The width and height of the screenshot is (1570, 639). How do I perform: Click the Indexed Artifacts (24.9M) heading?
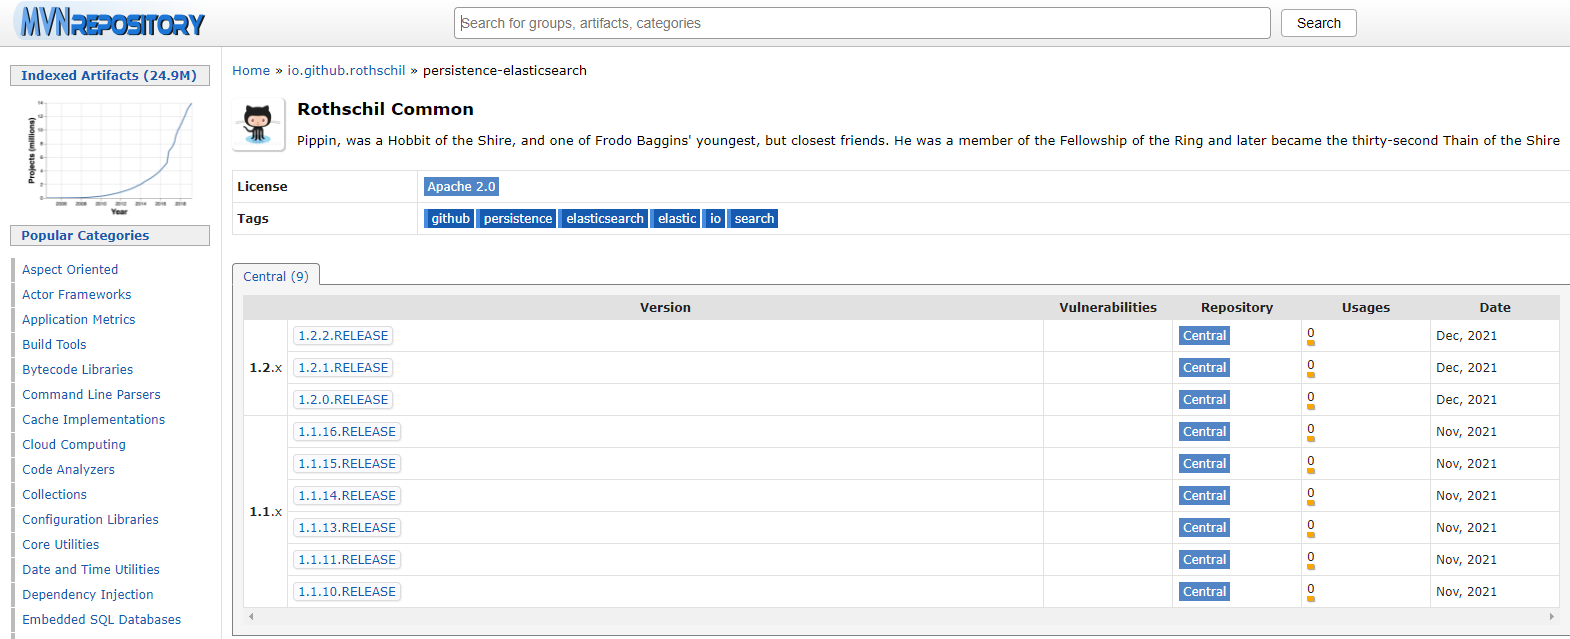click(x=109, y=76)
